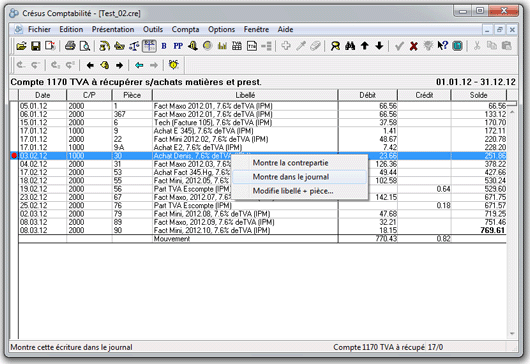Click the filter person icon before binoculars
This screenshot has height=364, width=530.
click(335, 46)
